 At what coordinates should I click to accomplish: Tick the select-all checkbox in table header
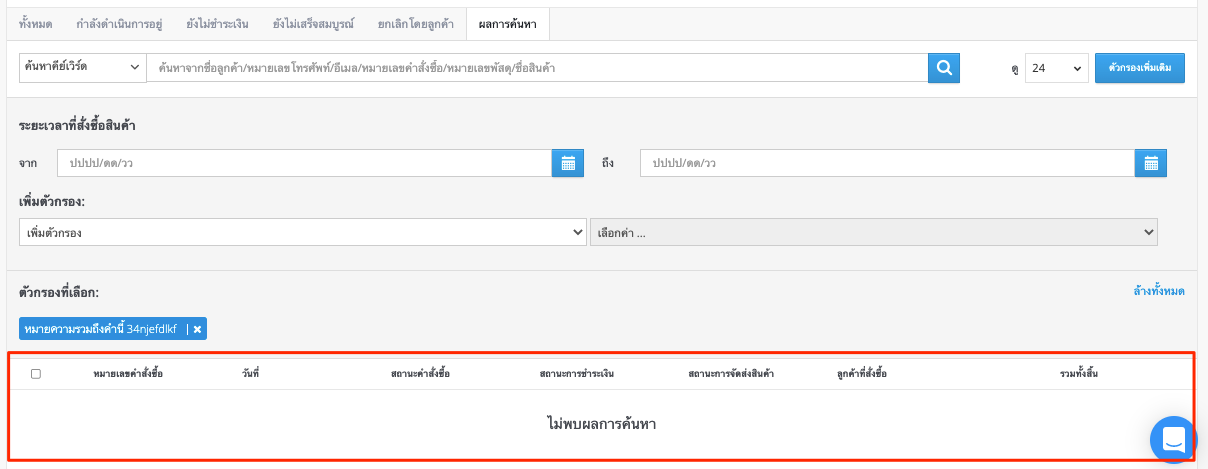[36, 374]
